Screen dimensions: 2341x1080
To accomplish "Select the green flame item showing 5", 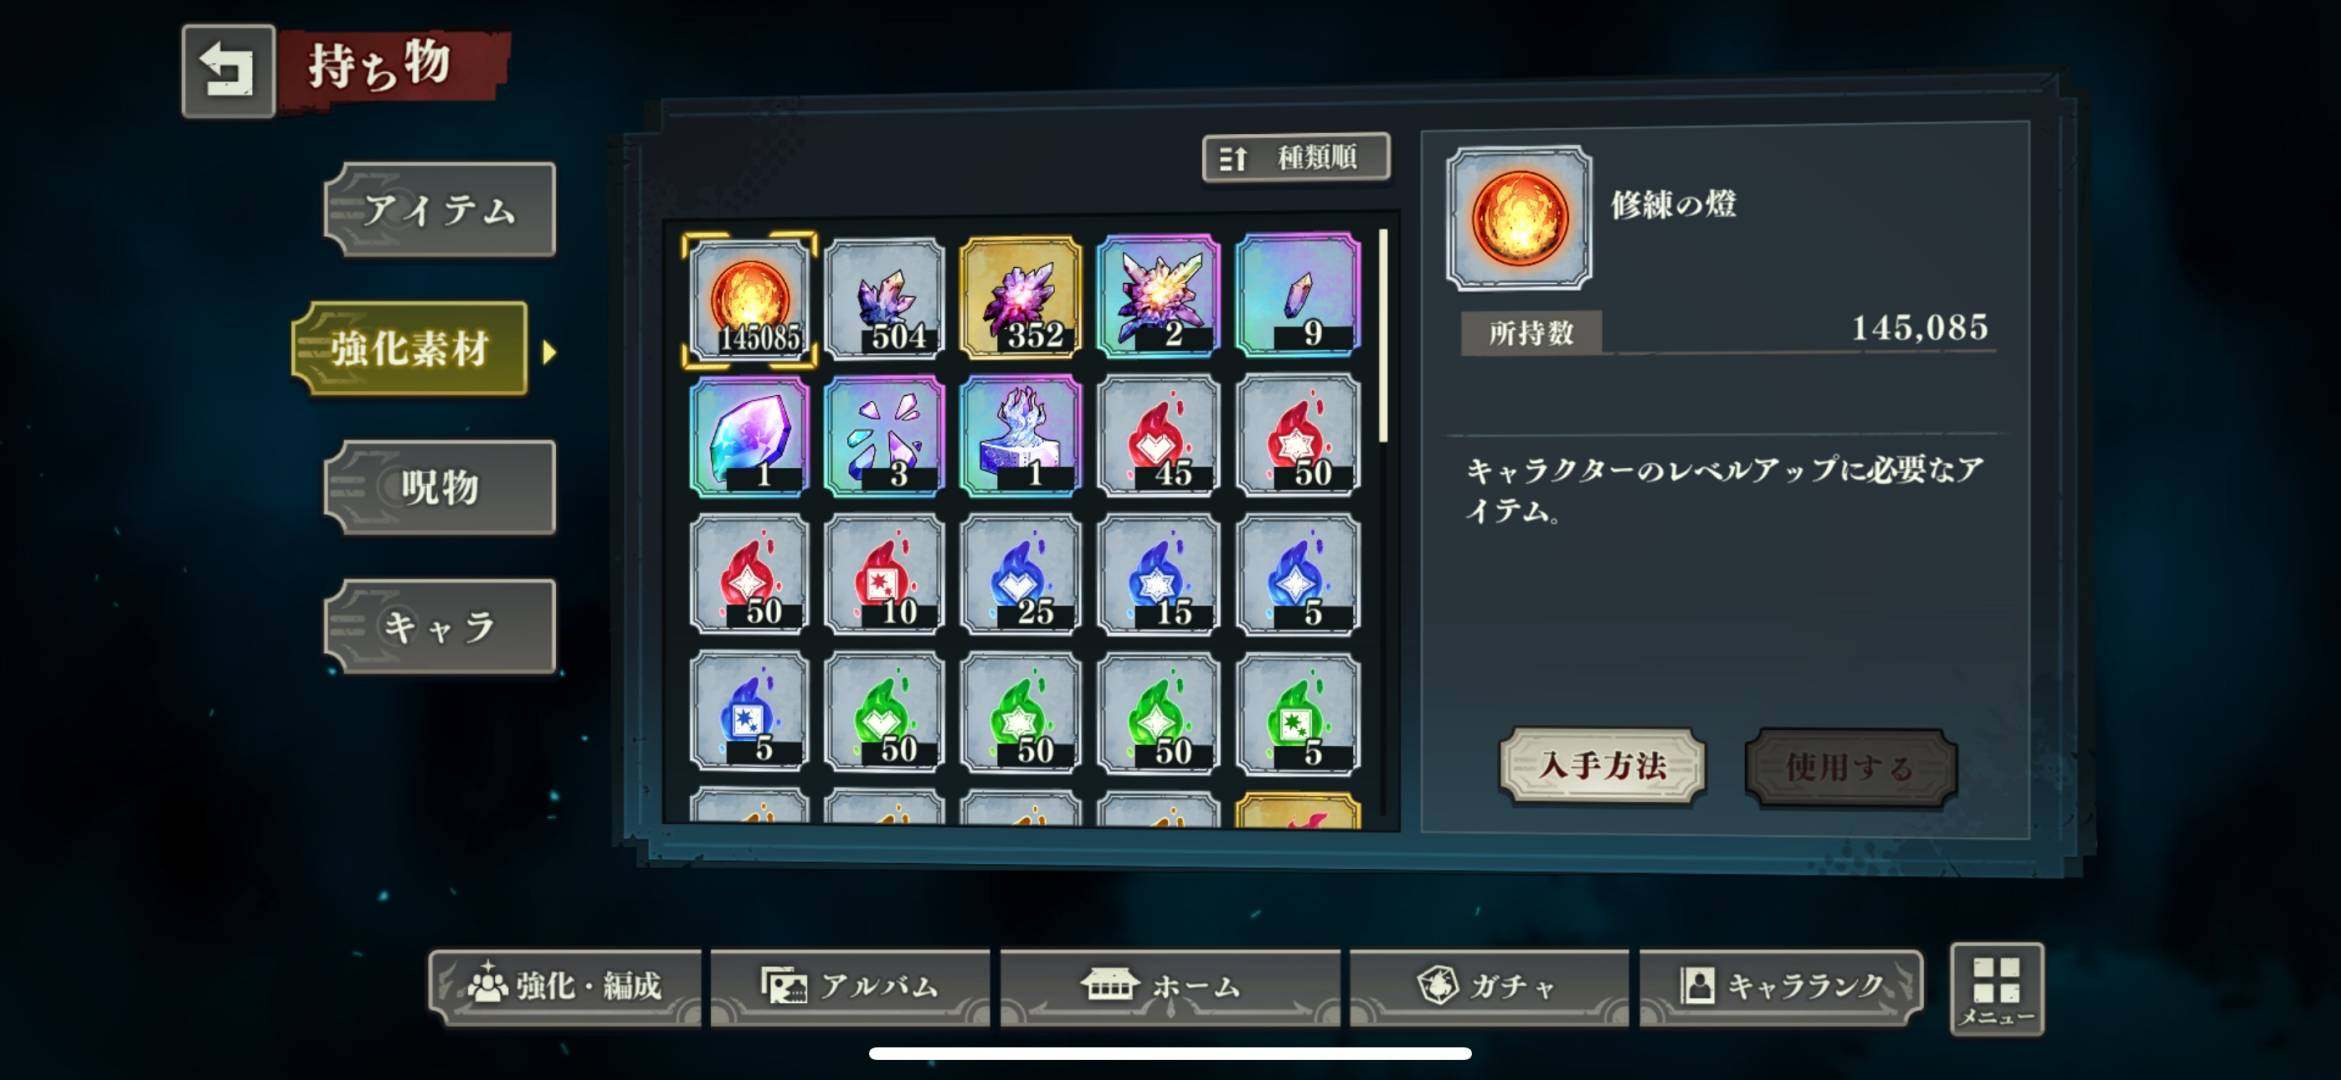I will coord(1298,714).
